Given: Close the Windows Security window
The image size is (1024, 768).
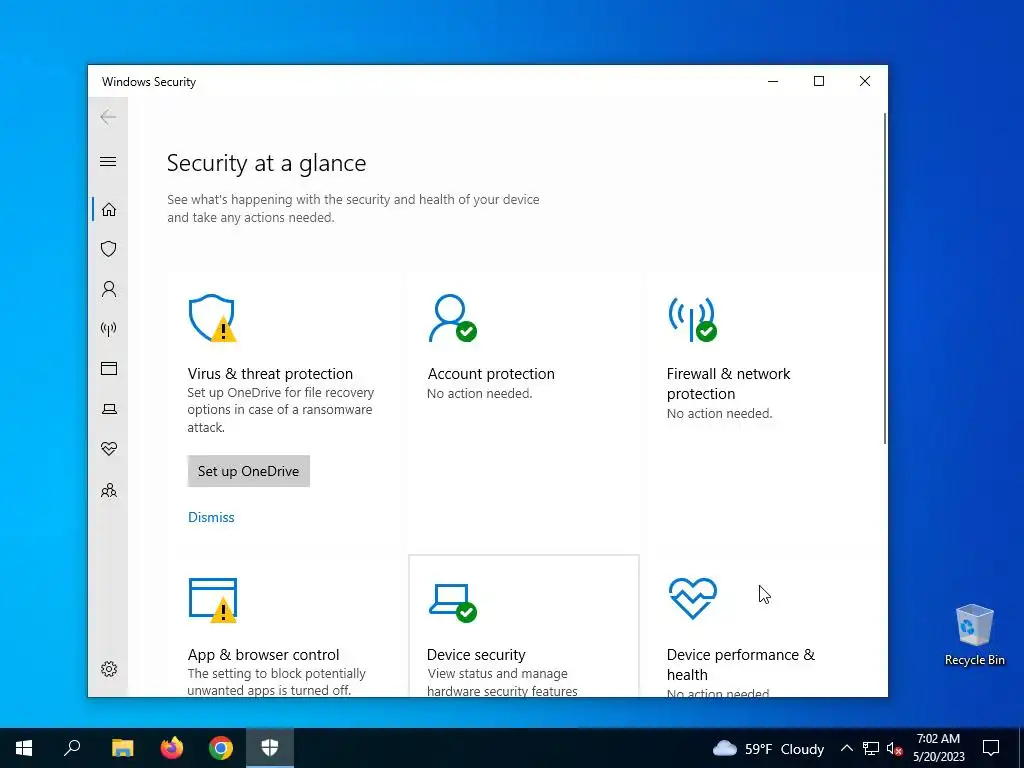Looking at the screenshot, I should [x=865, y=81].
